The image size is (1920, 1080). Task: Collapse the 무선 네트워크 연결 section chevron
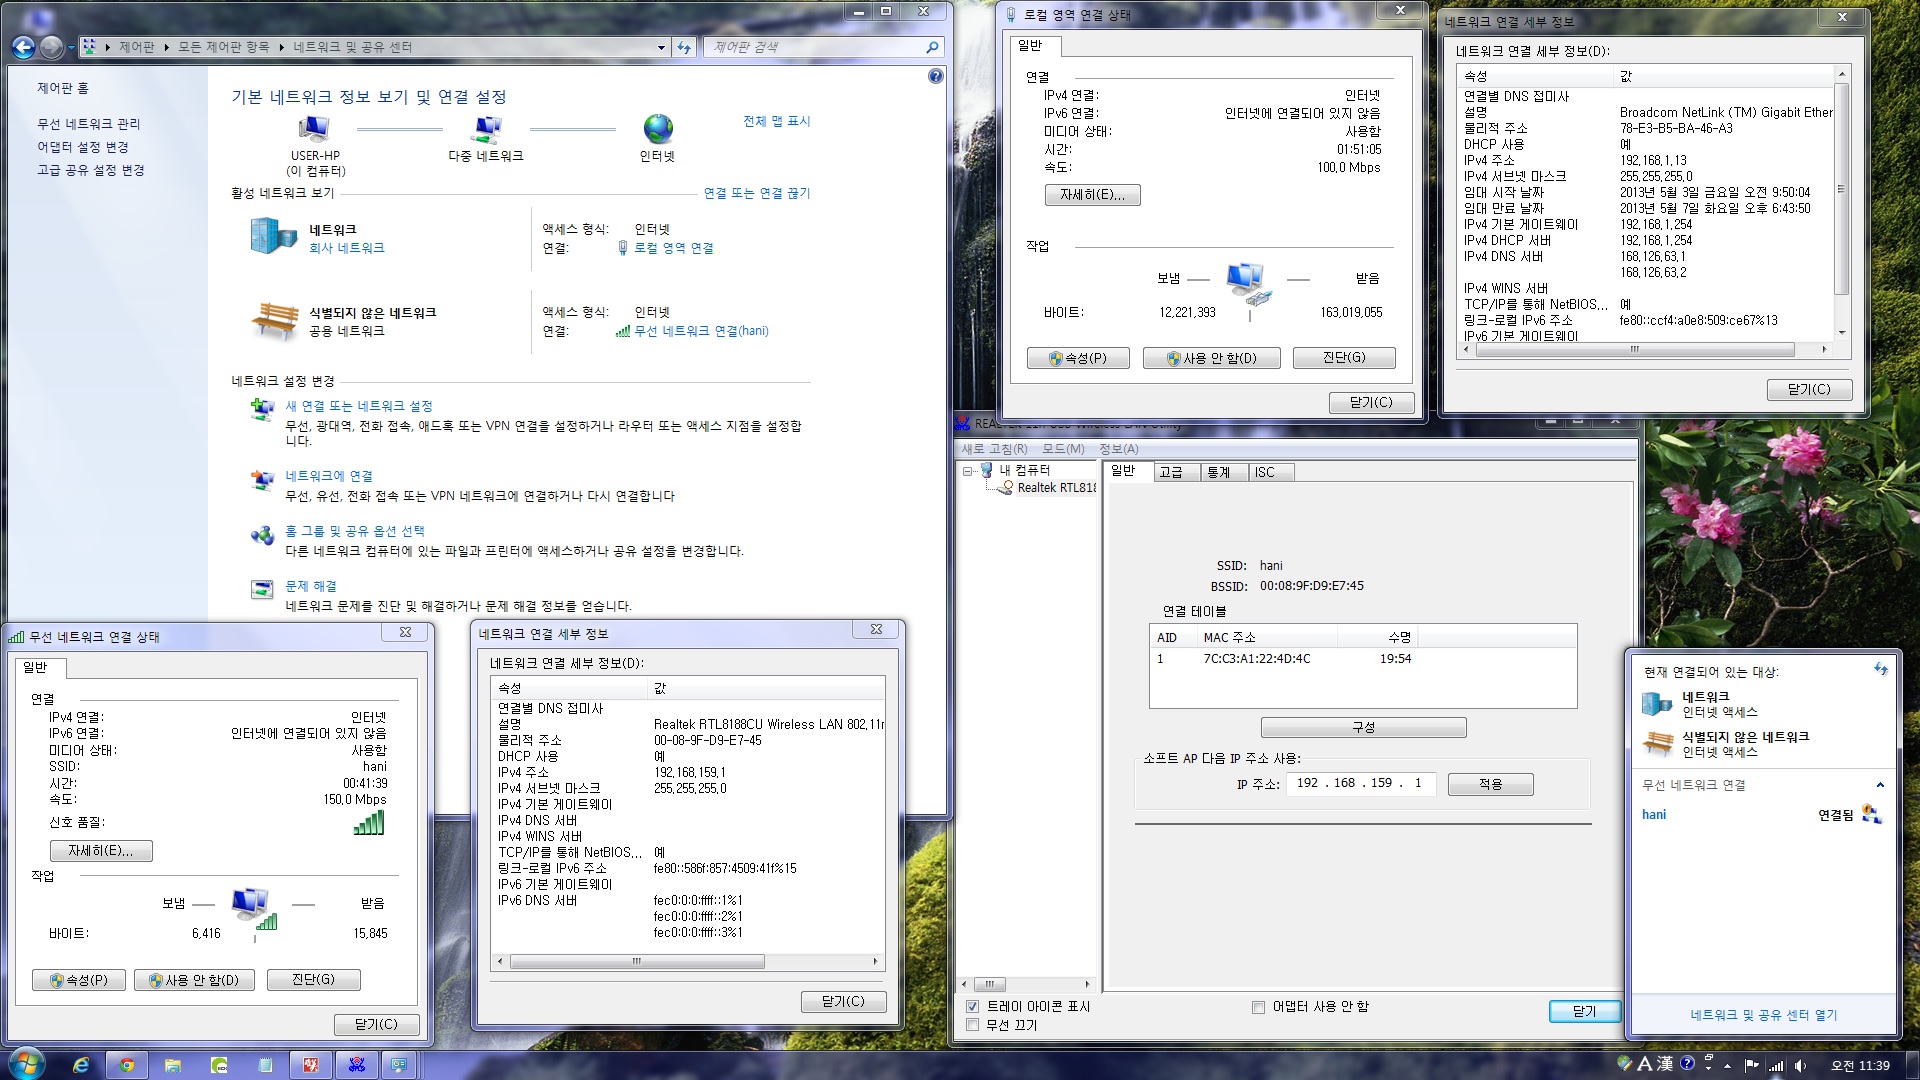tap(1880, 785)
